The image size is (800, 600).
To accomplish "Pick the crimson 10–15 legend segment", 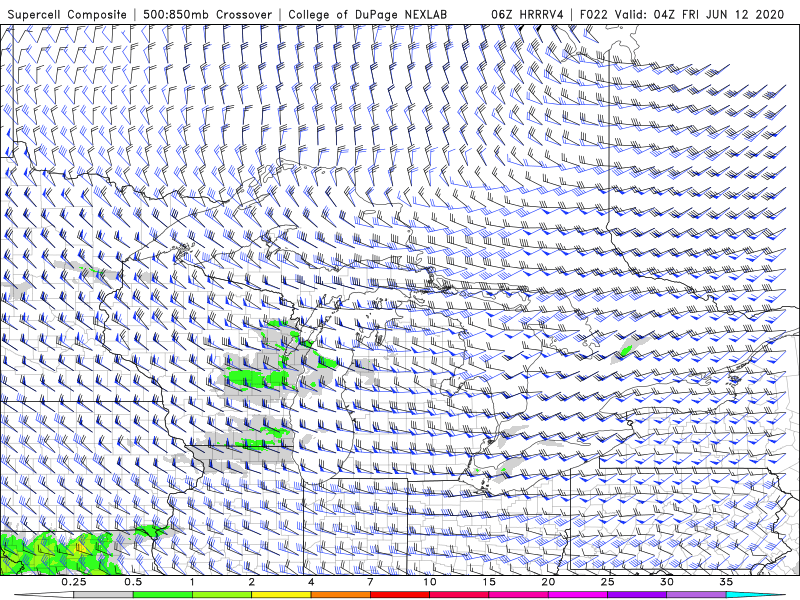I will tap(459, 595).
